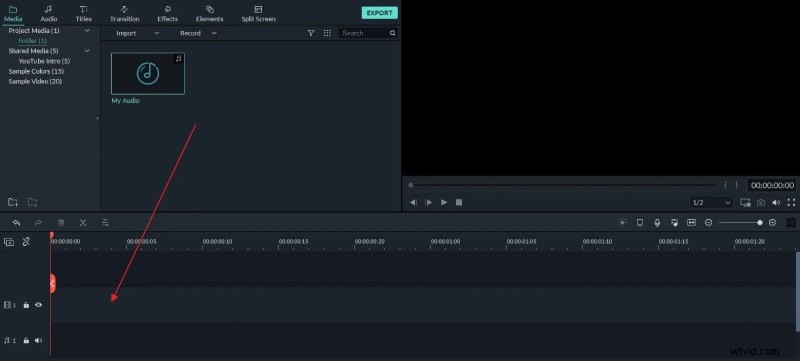The image size is (800, 361).
Task: Stop preview playback
Action: pyautogui.click(x=459, y=202)
